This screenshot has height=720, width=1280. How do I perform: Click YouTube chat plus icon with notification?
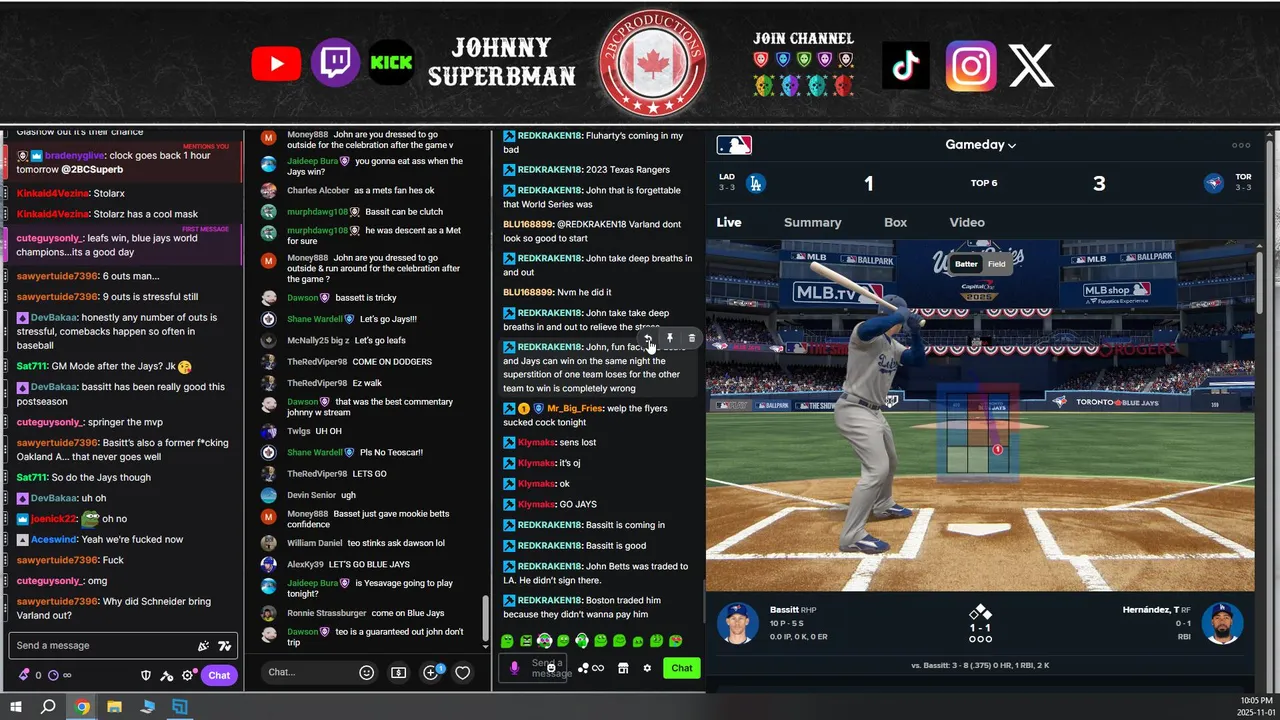point(432,672)
